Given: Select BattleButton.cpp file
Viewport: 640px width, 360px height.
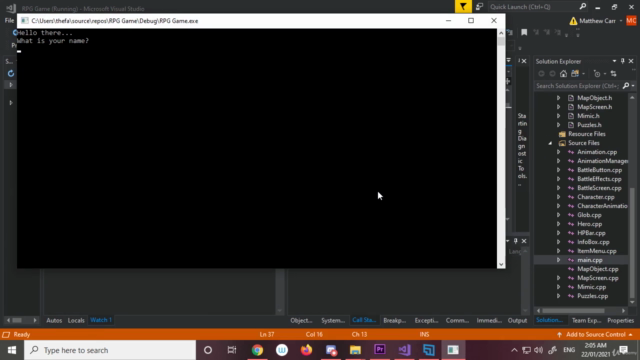Looking at the screenshot, I should click(599, 170).
